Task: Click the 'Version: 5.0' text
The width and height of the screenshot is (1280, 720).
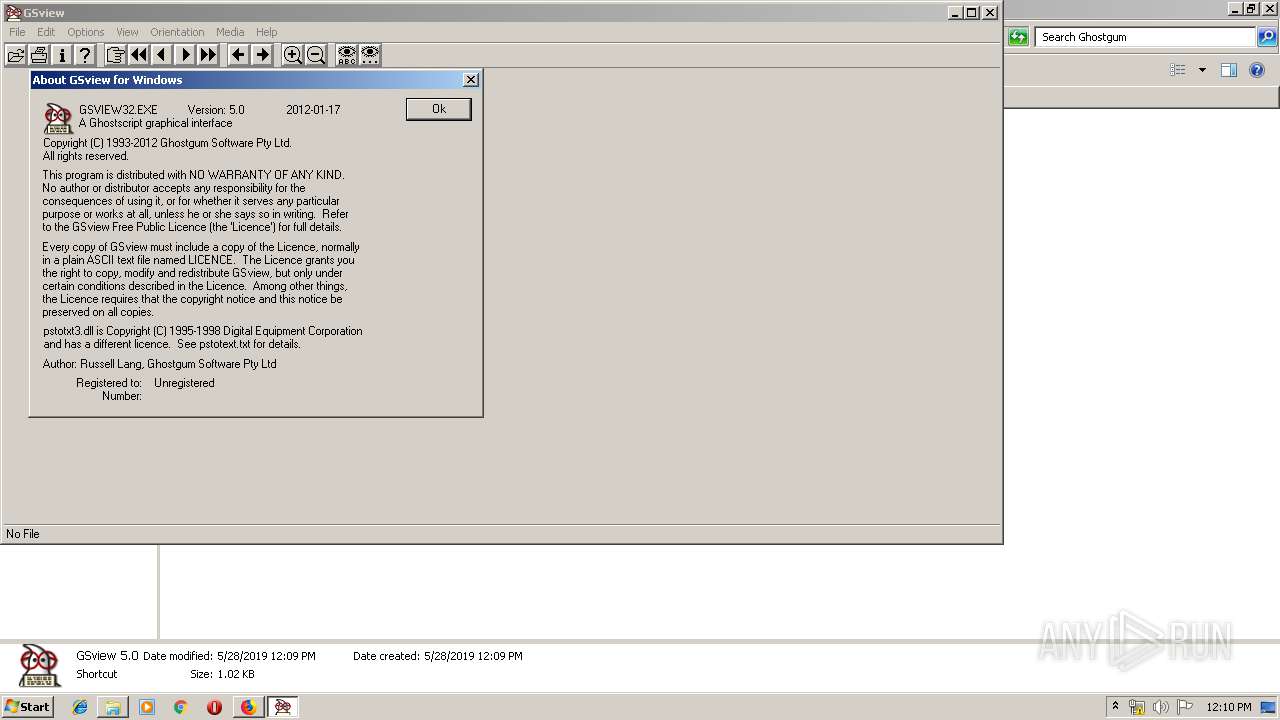Action: 216,110
